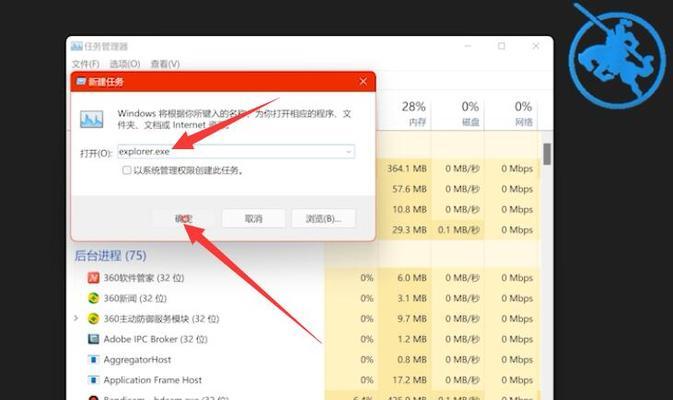
Task: Sort by the 内存 column header
Action: coord(406,113)
